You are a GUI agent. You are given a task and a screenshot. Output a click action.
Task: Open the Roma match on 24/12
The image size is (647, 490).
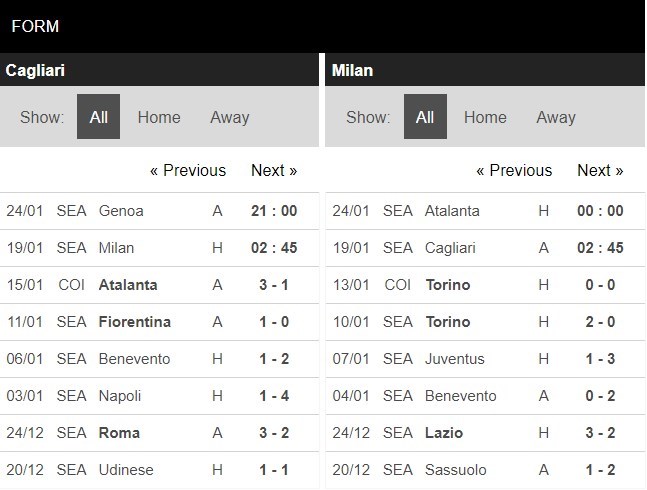(159, 433)
